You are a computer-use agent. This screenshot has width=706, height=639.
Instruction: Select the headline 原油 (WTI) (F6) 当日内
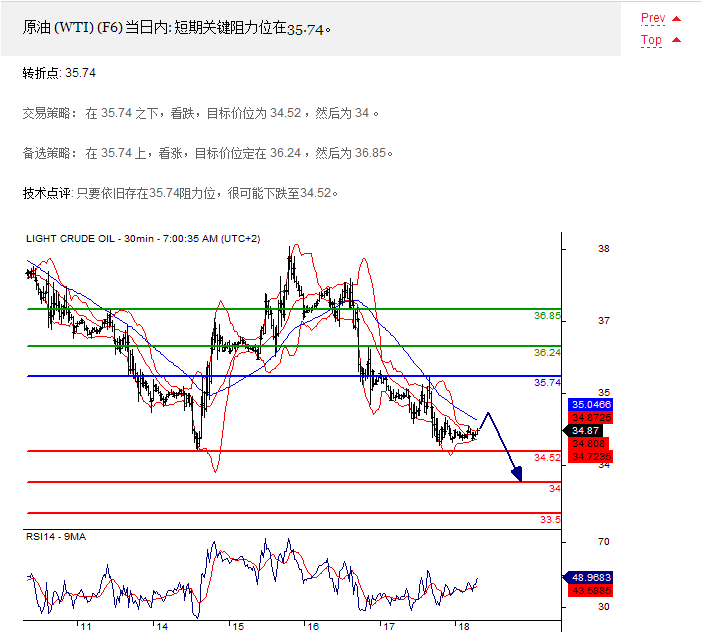pos(176,28)
